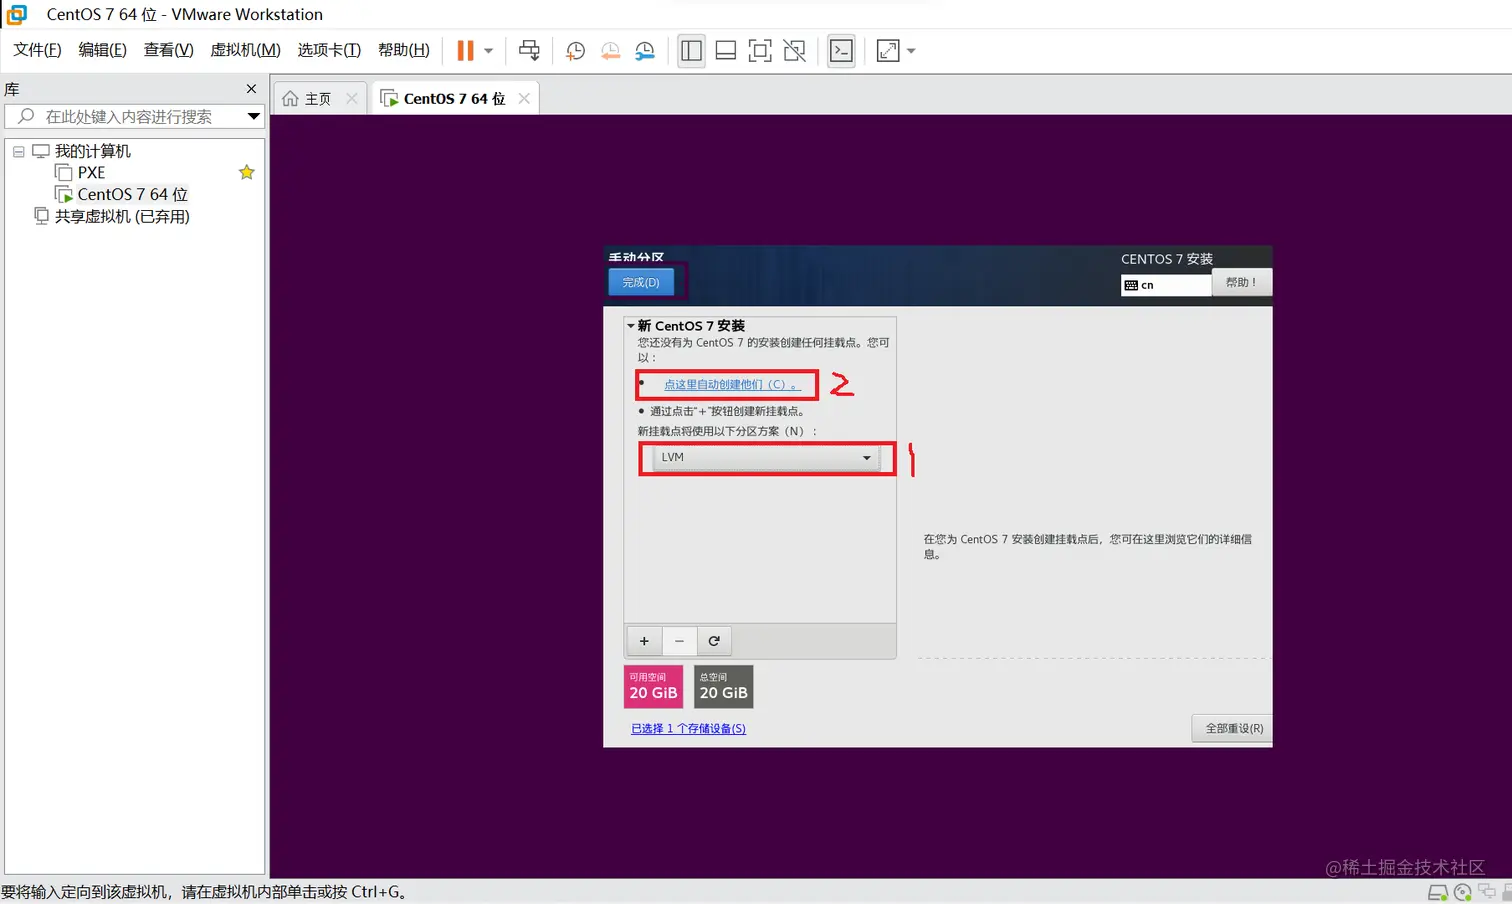The width and height of the screenshot is (1512, 904).
Task: Take a snapshot of this virtual machine
Action: [575, 50]
